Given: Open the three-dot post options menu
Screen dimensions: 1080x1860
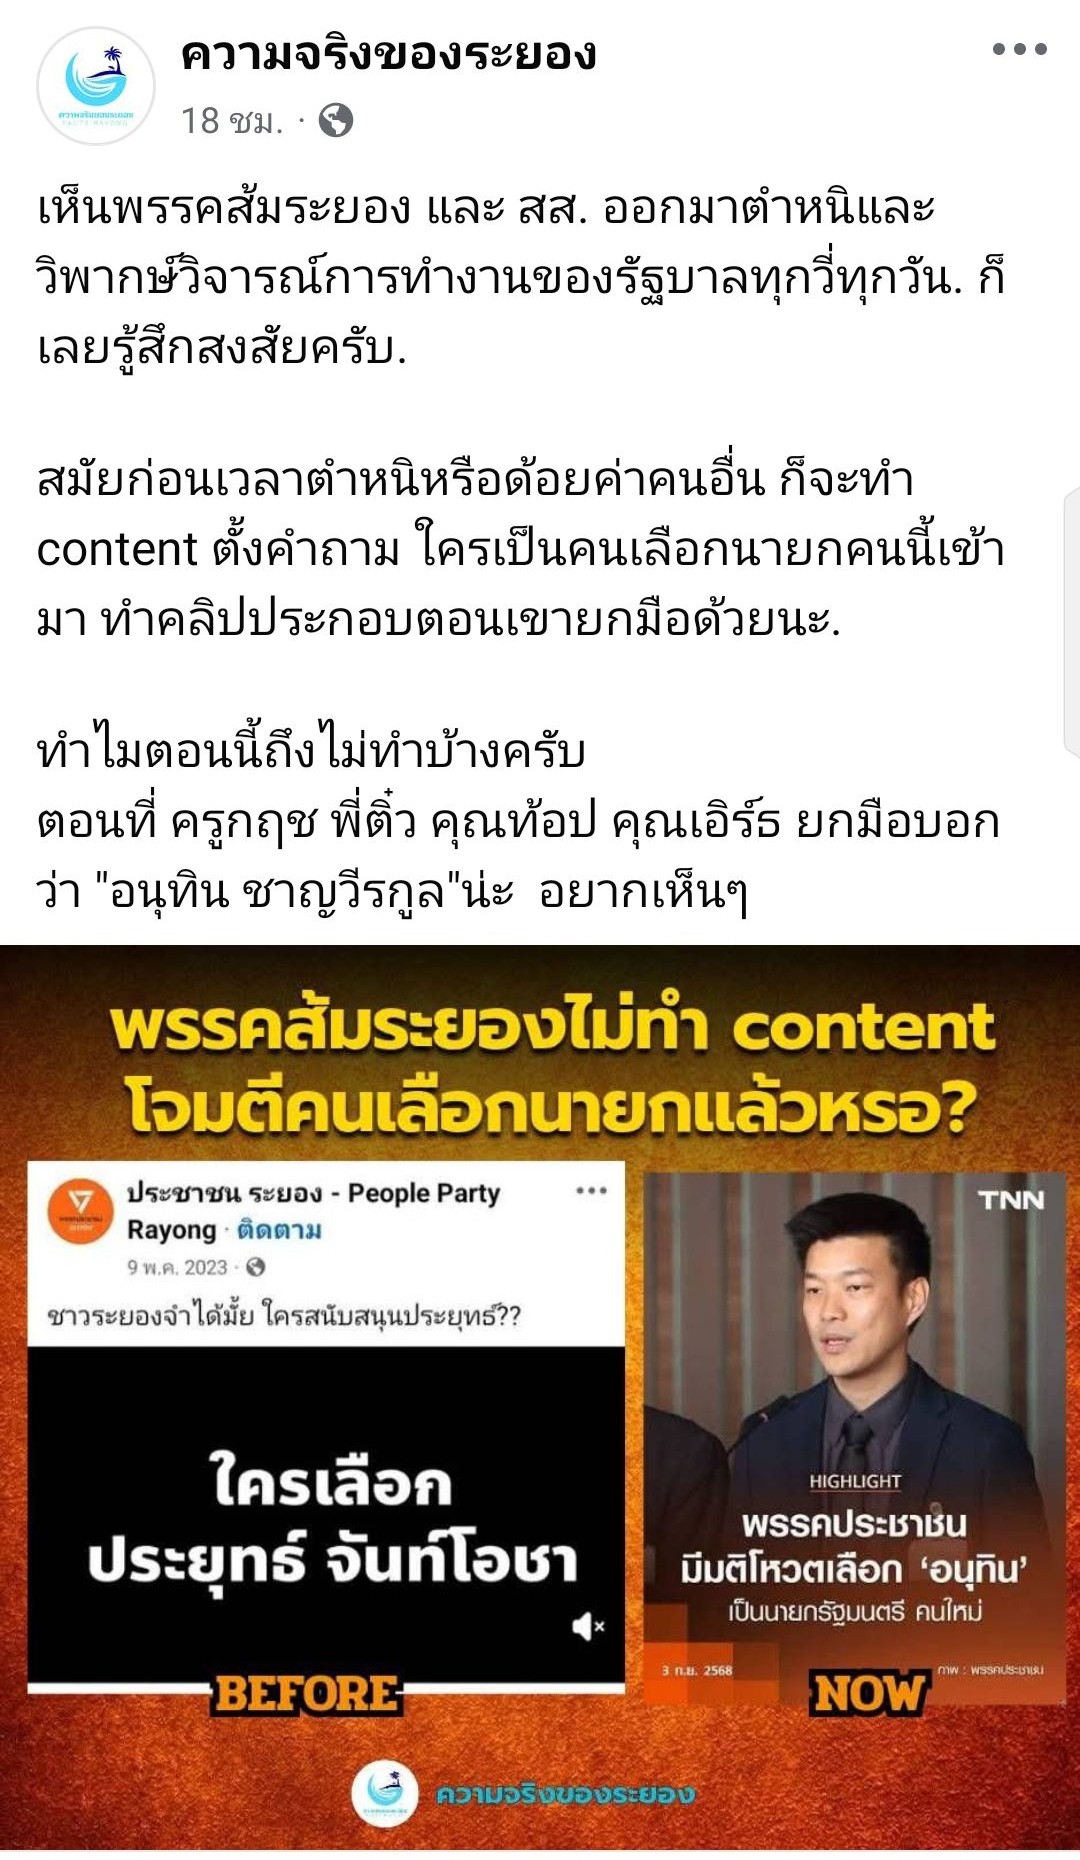Looking at the screenshot, I should pyautogui.click(x=1019, y=49).
